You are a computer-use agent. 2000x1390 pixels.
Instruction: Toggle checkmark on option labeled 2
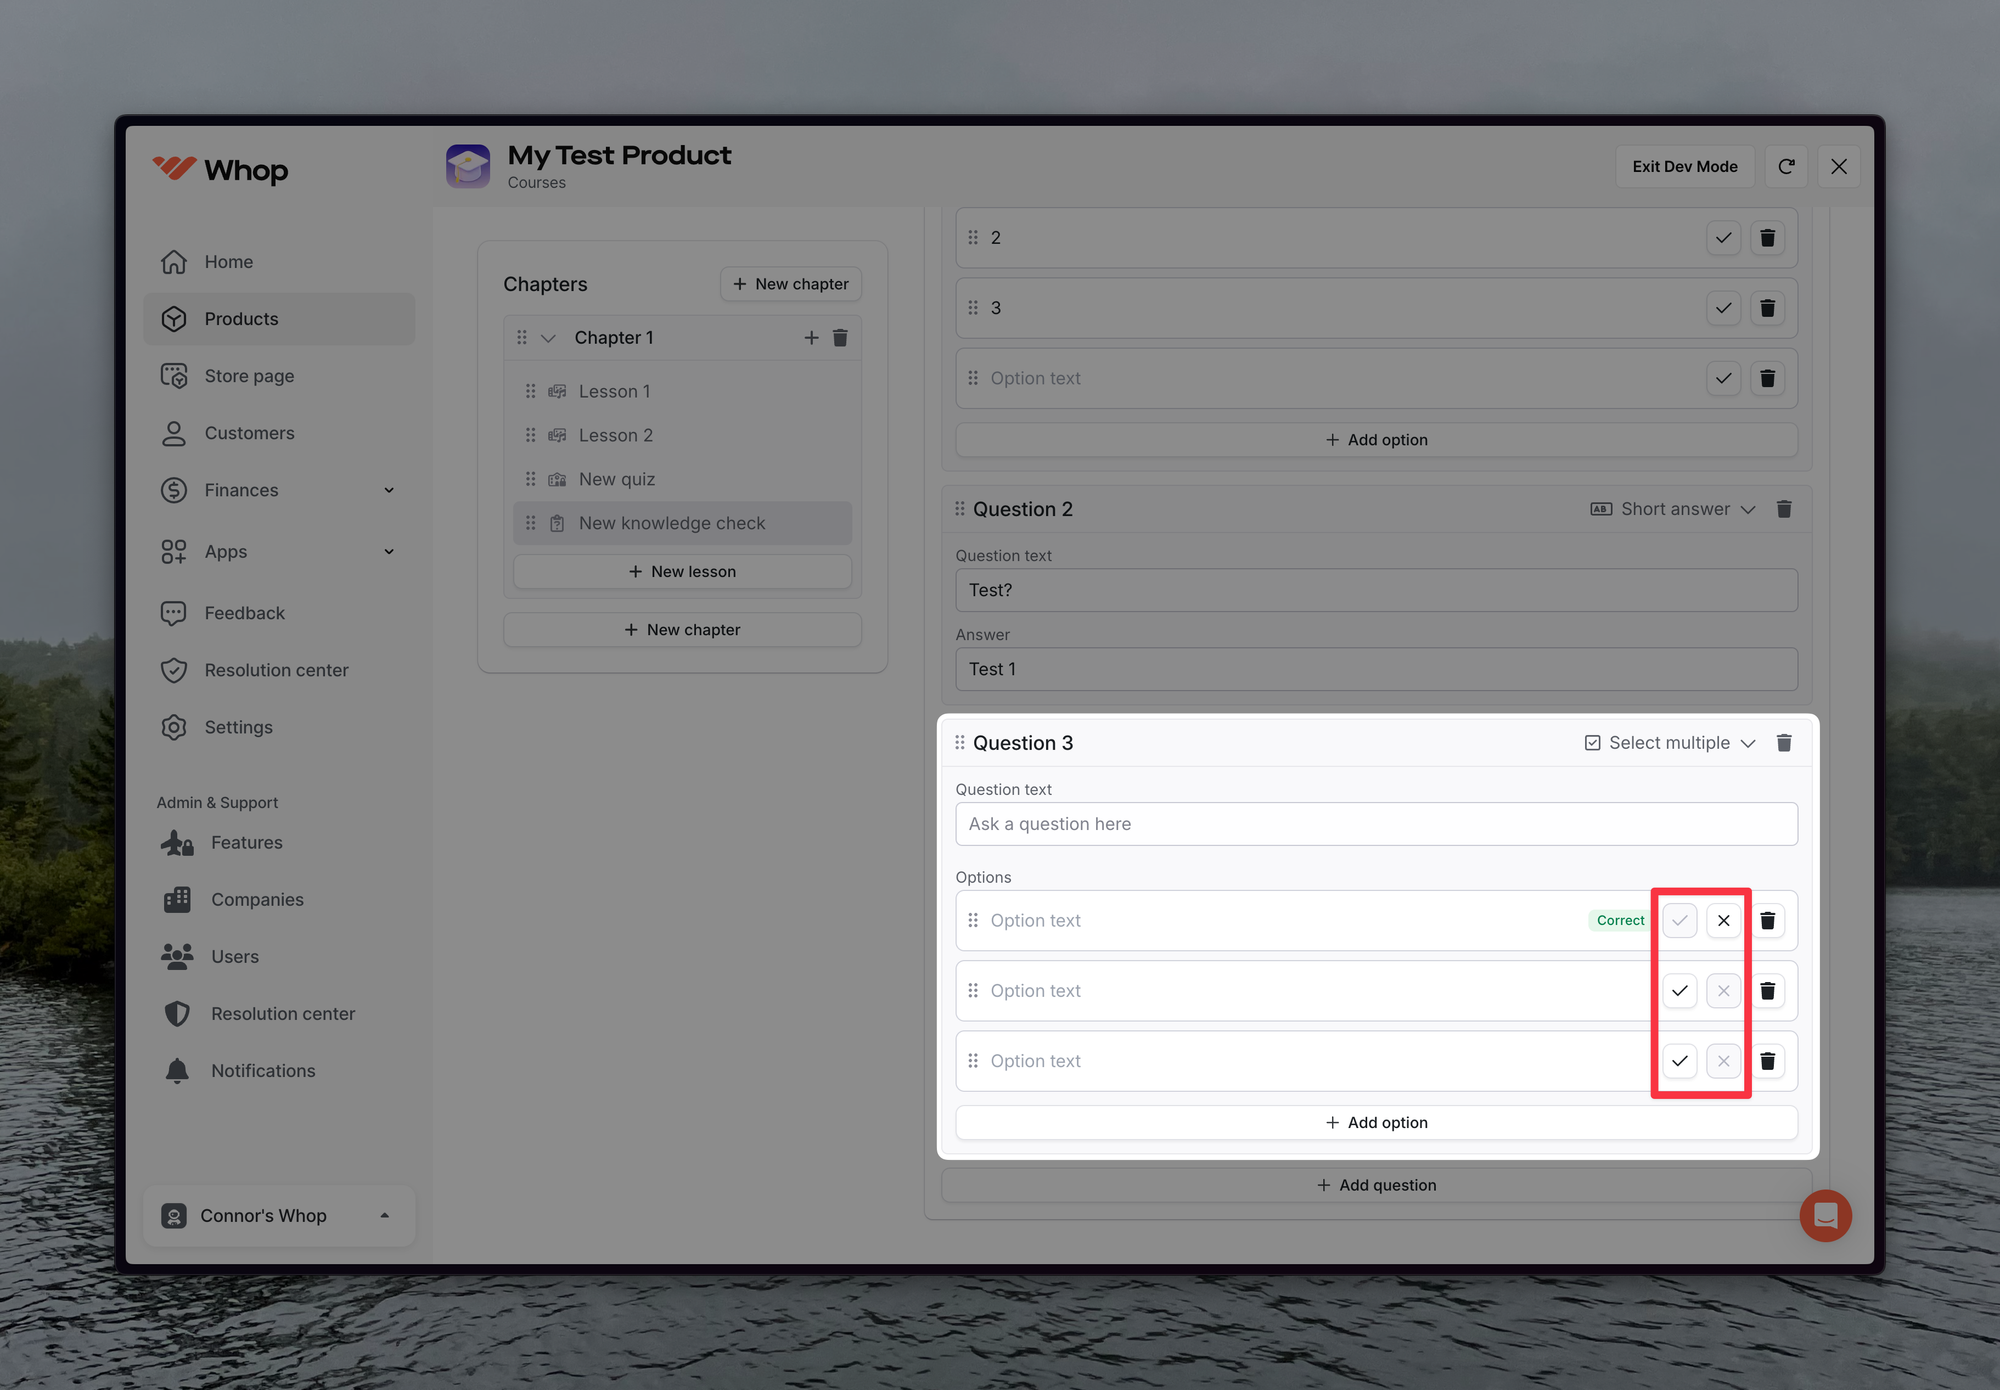point(1723,238)
